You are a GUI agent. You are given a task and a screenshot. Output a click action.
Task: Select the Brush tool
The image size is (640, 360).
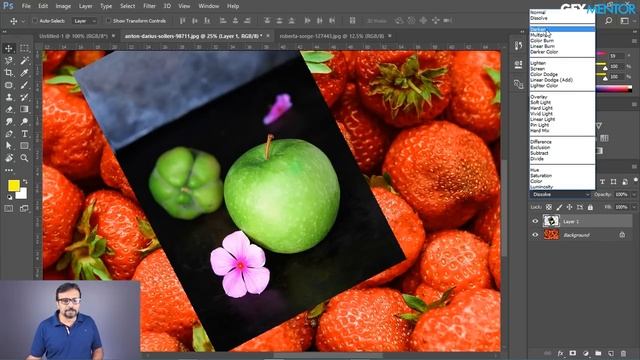point(24,85)
